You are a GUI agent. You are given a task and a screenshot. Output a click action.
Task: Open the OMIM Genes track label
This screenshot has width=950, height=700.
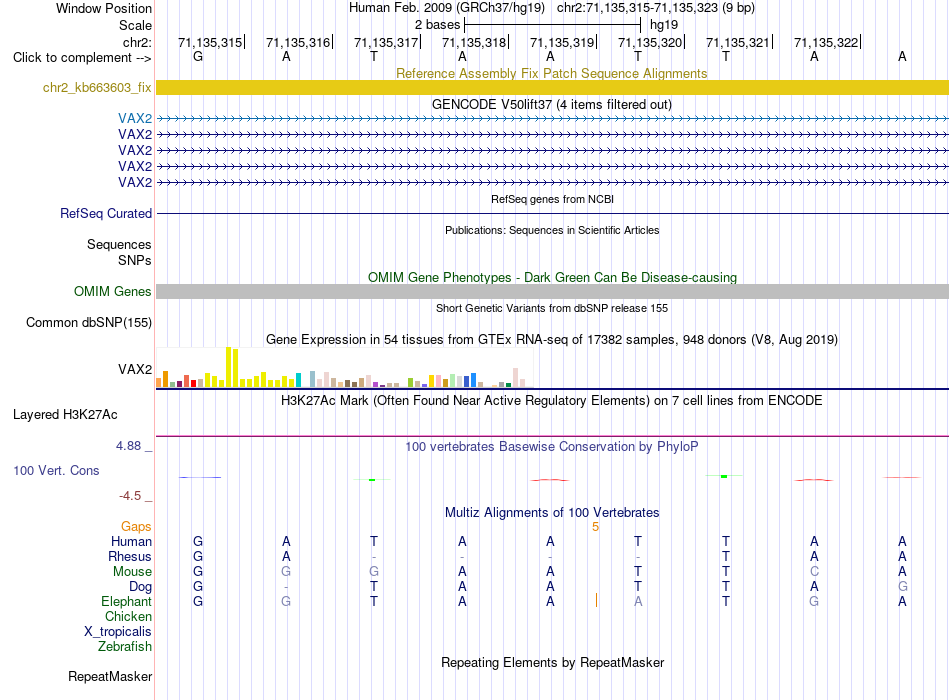(x=113, y=292)
